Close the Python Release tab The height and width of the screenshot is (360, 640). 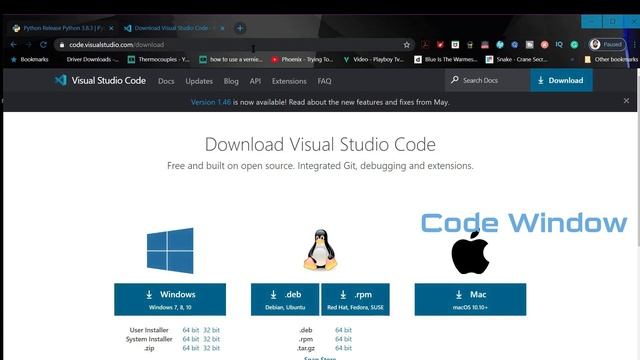[111, 28]
